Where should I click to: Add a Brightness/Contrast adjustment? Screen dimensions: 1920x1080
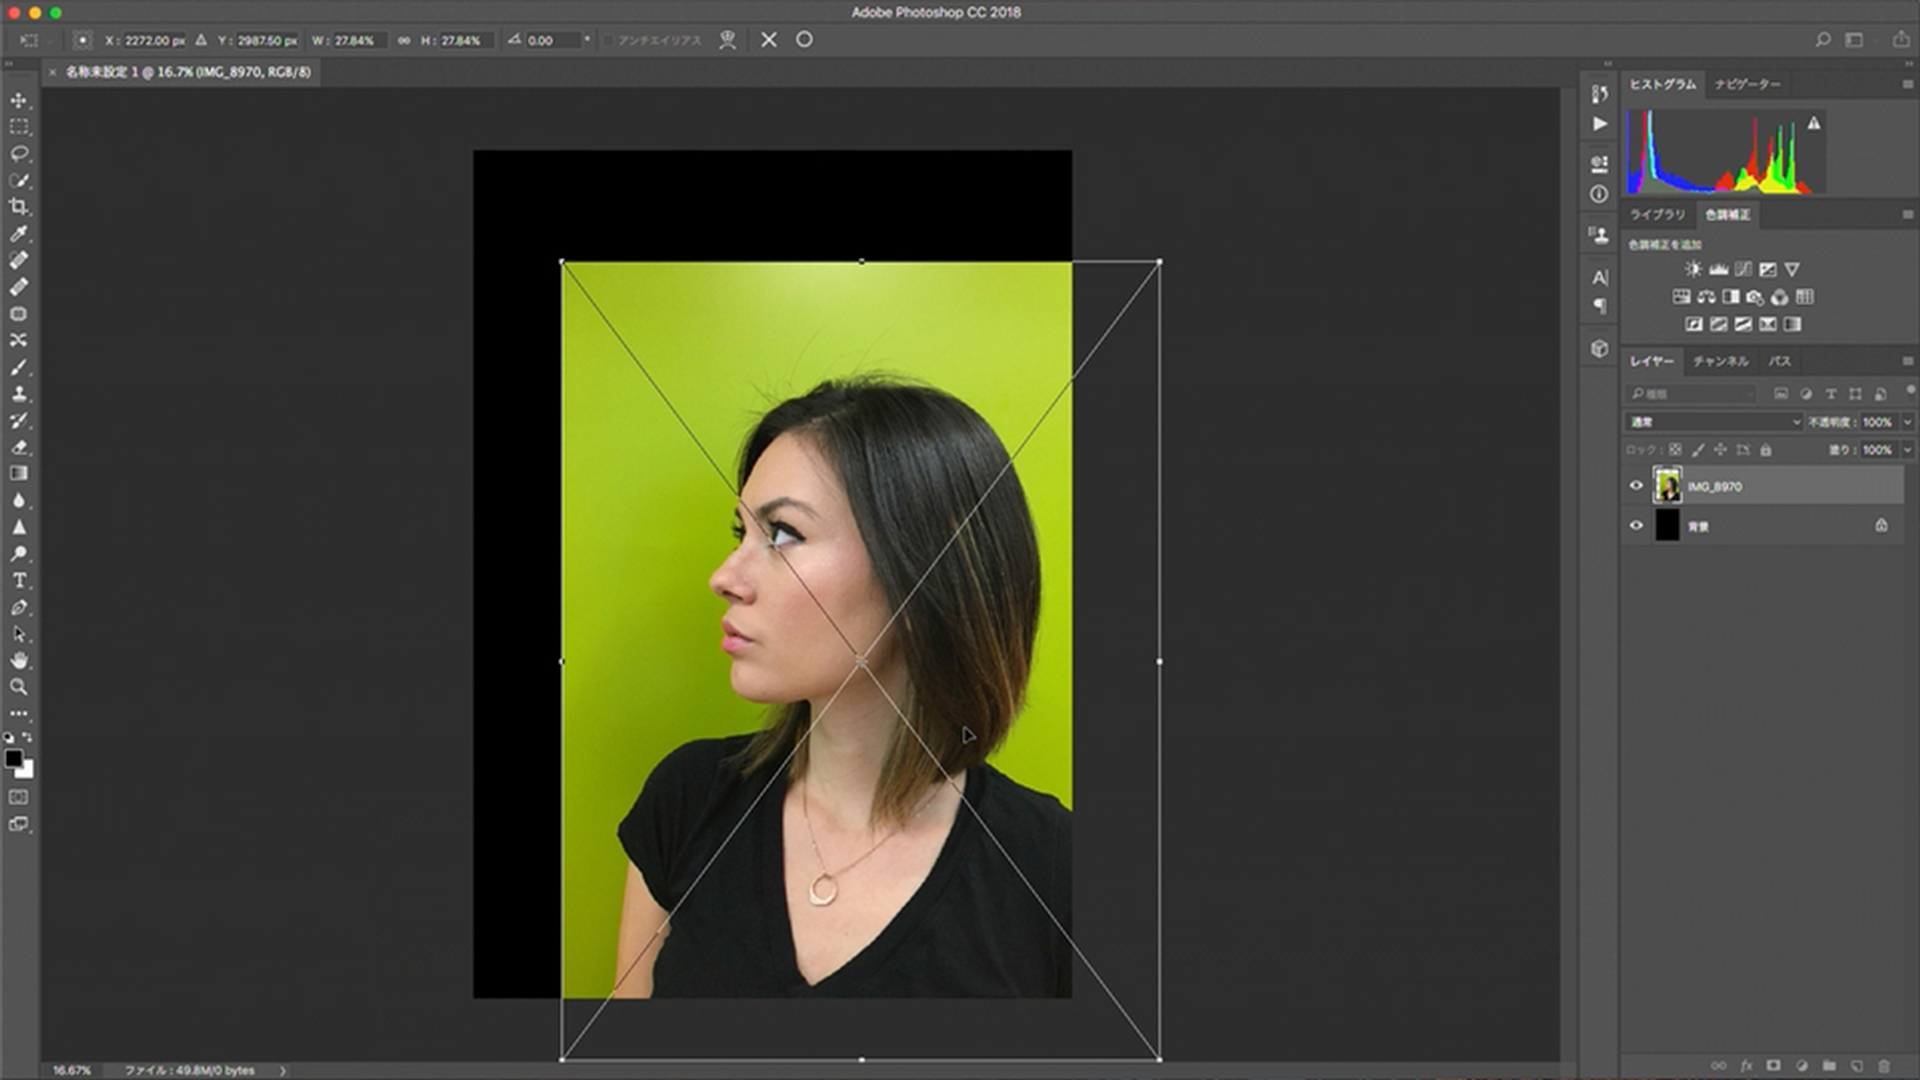coord(1692,269)
